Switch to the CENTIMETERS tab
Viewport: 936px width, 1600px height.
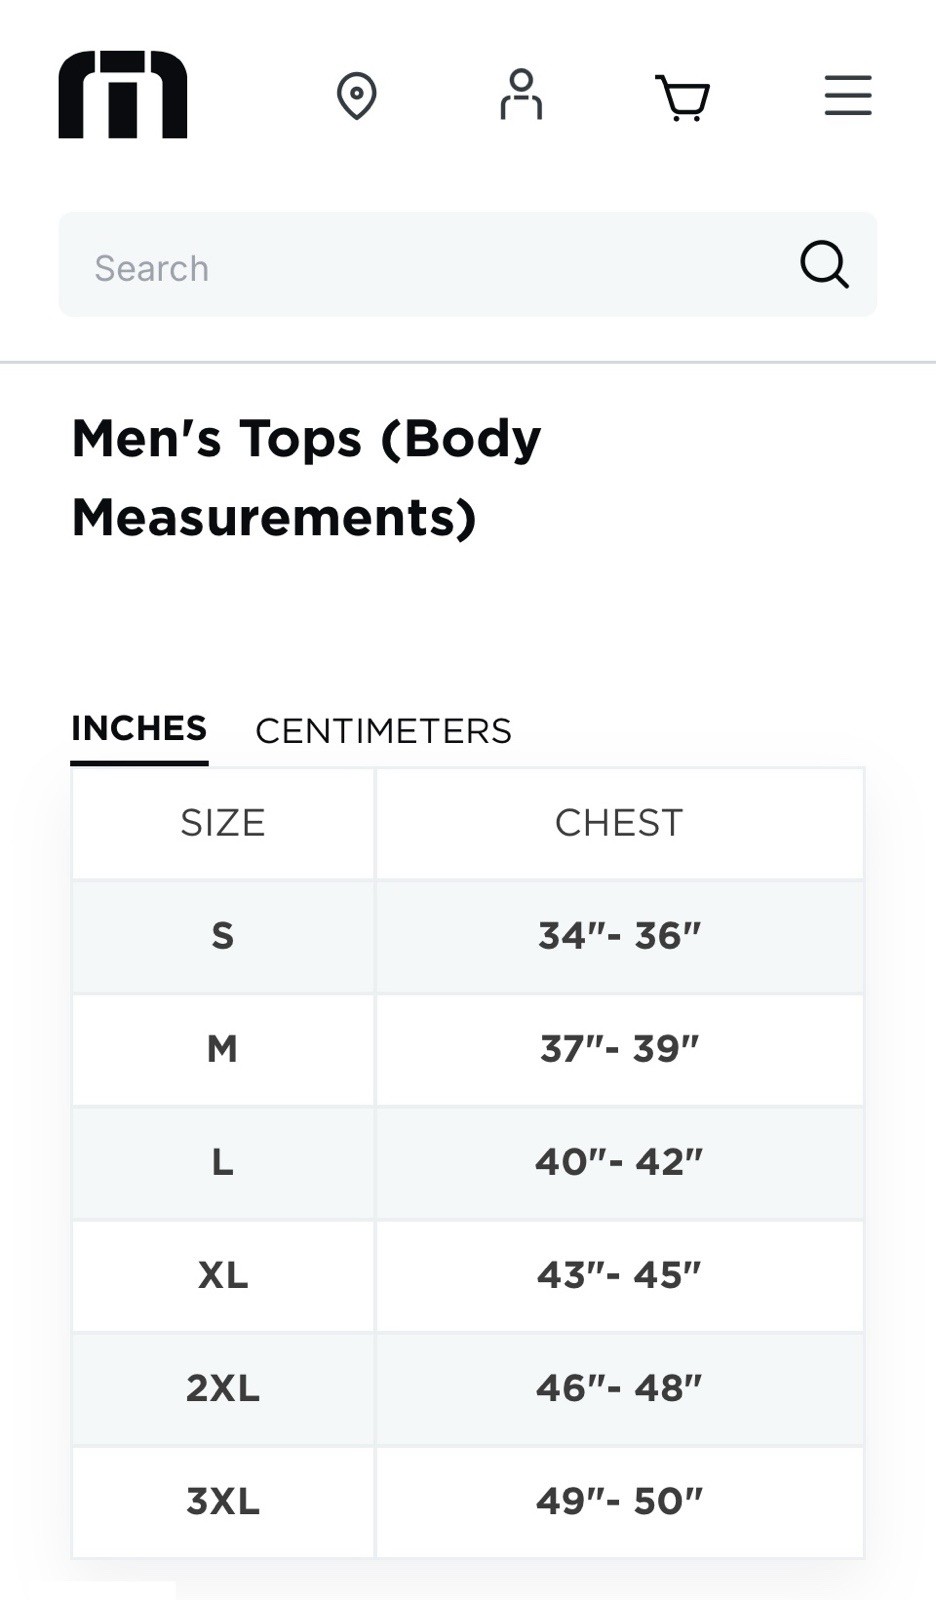tap(383, 731)
